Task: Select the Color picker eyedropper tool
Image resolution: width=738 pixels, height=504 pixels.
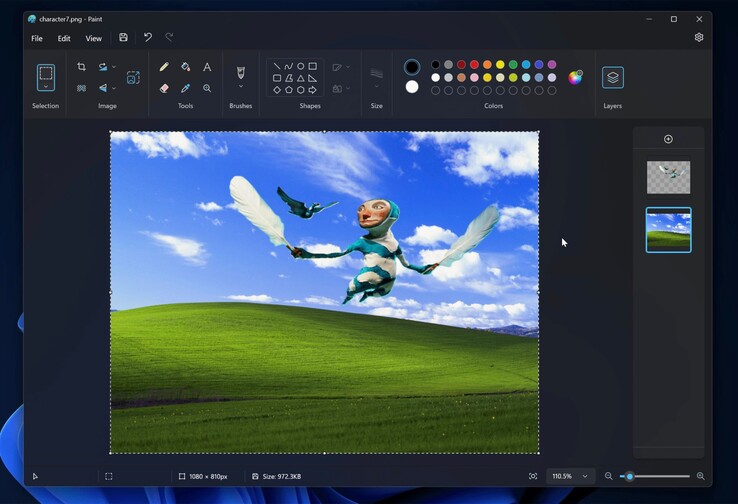Action: tap(185, 88)
